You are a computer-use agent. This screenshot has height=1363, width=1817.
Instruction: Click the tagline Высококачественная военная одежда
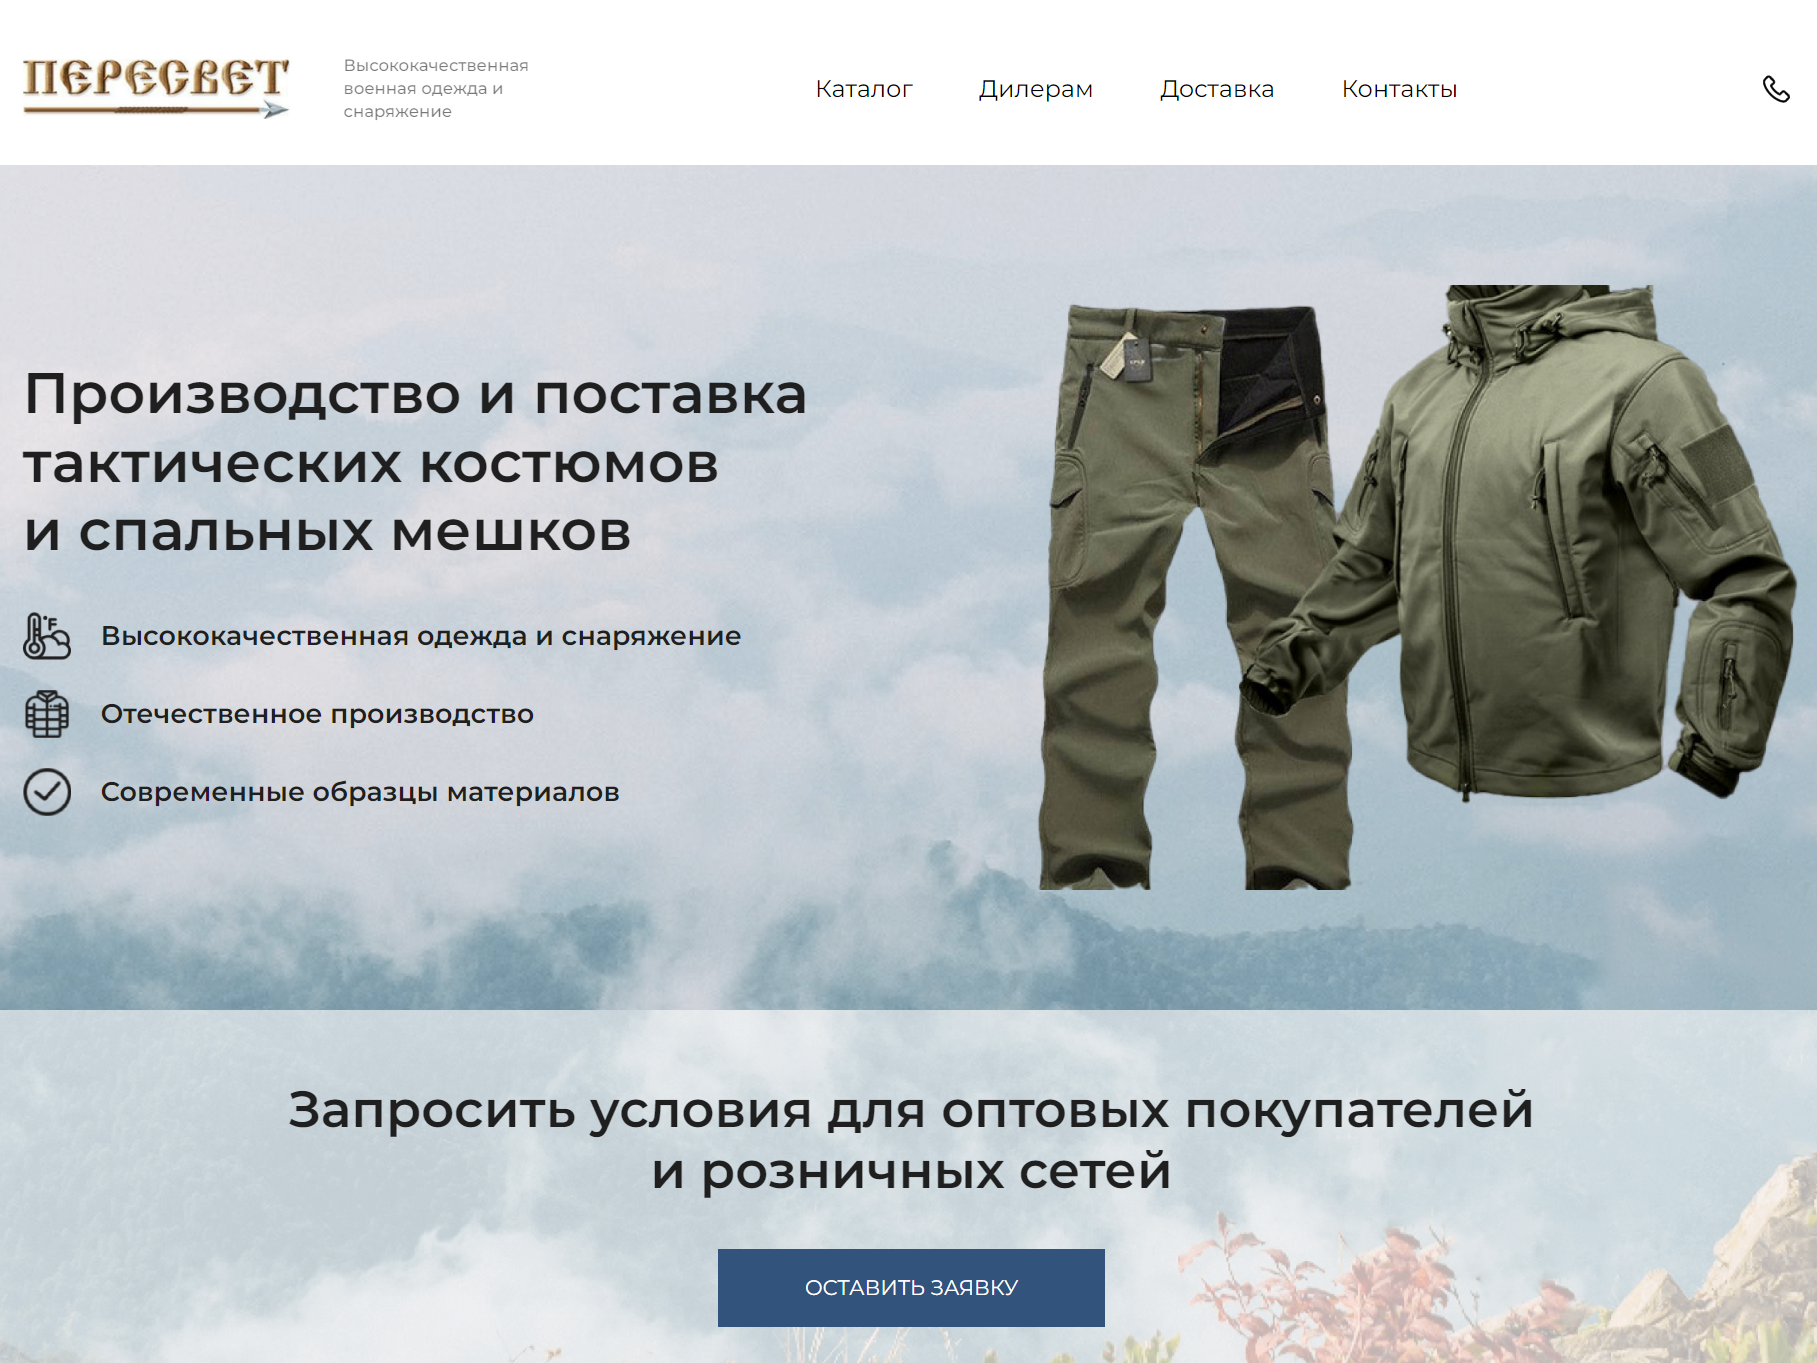pos(436,88)
